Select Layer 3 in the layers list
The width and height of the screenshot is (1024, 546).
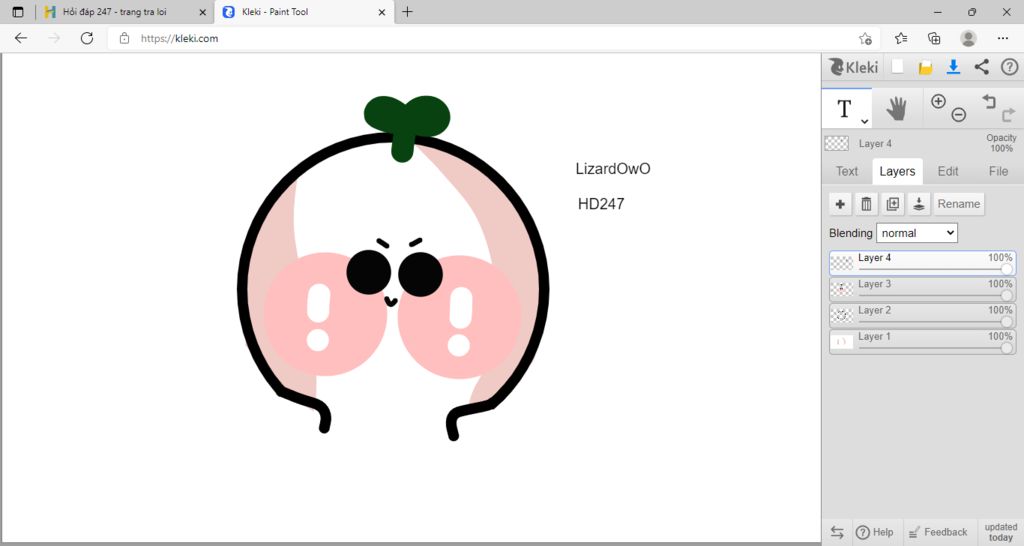click(x=922, y=289)
